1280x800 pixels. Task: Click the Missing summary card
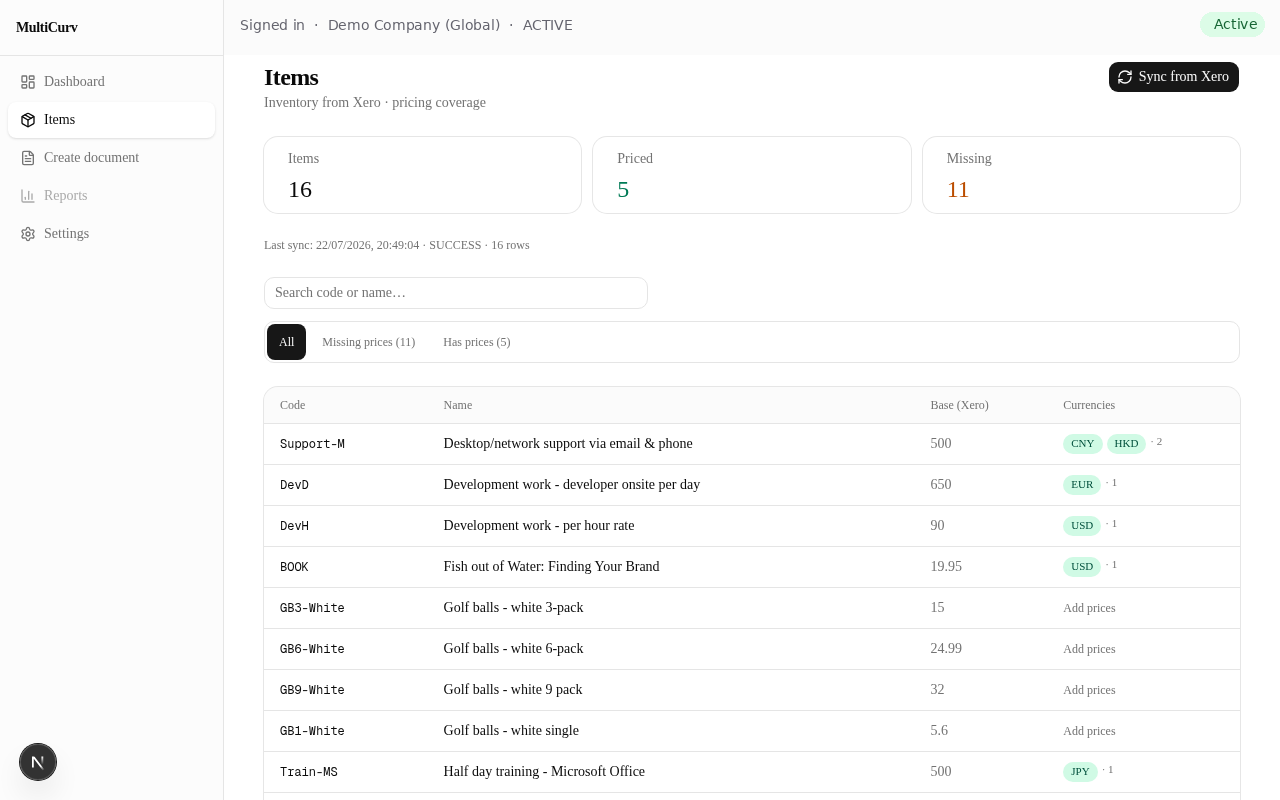coord(1081,175)
